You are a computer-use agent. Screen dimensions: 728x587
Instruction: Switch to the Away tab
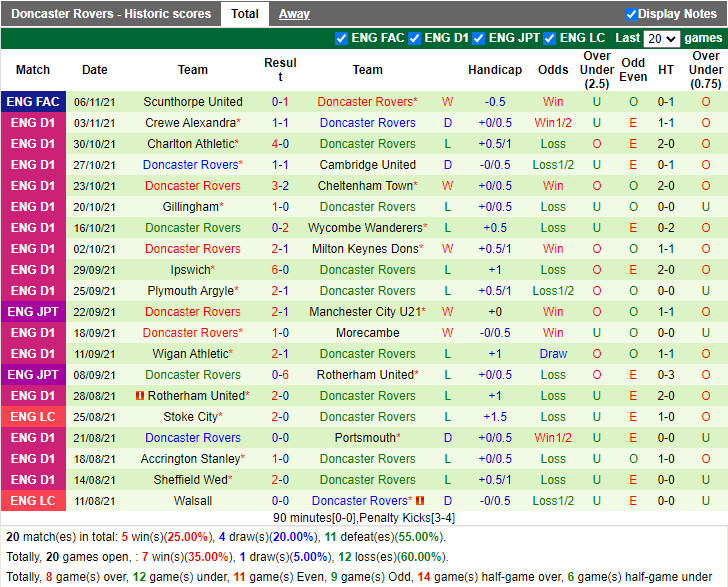[x=294, y=14]
